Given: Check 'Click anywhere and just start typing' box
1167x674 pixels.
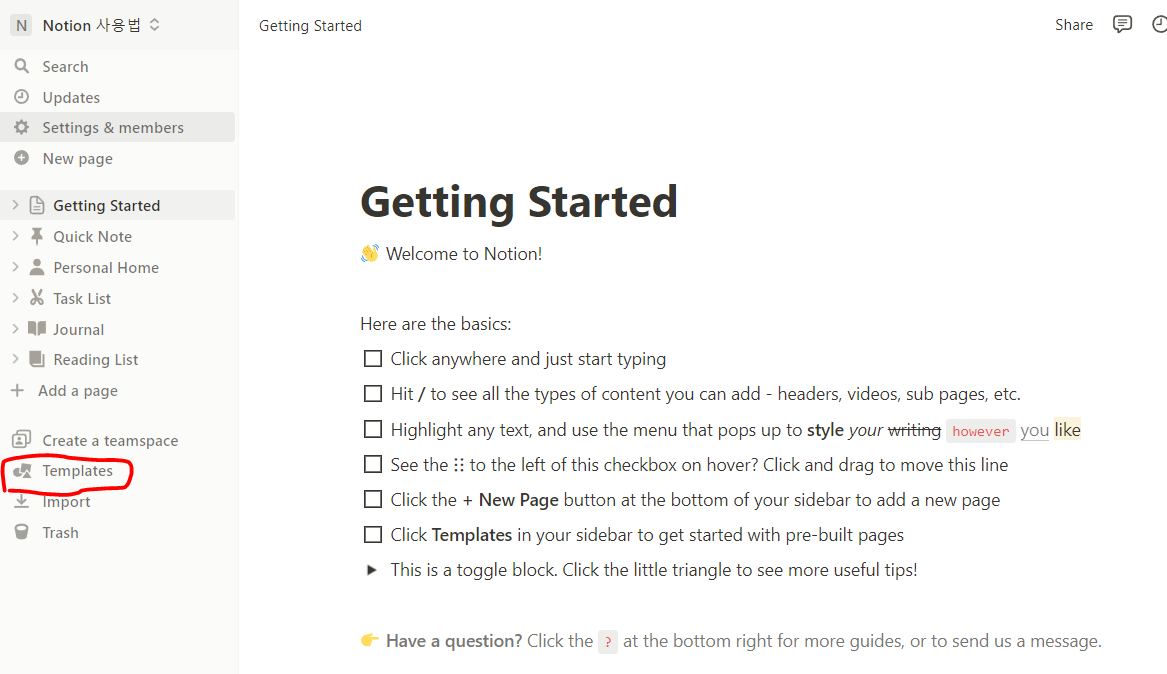Looking at the screenshot, I should point(373,359).
